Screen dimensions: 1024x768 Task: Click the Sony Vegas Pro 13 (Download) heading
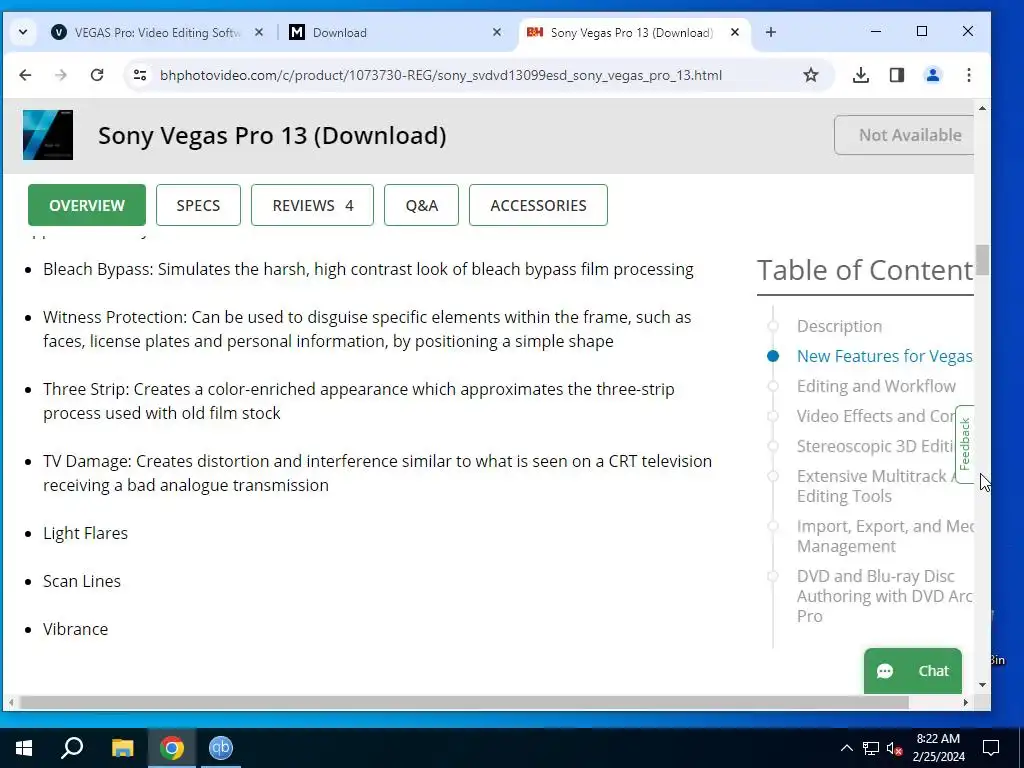[x=272, y=135]
